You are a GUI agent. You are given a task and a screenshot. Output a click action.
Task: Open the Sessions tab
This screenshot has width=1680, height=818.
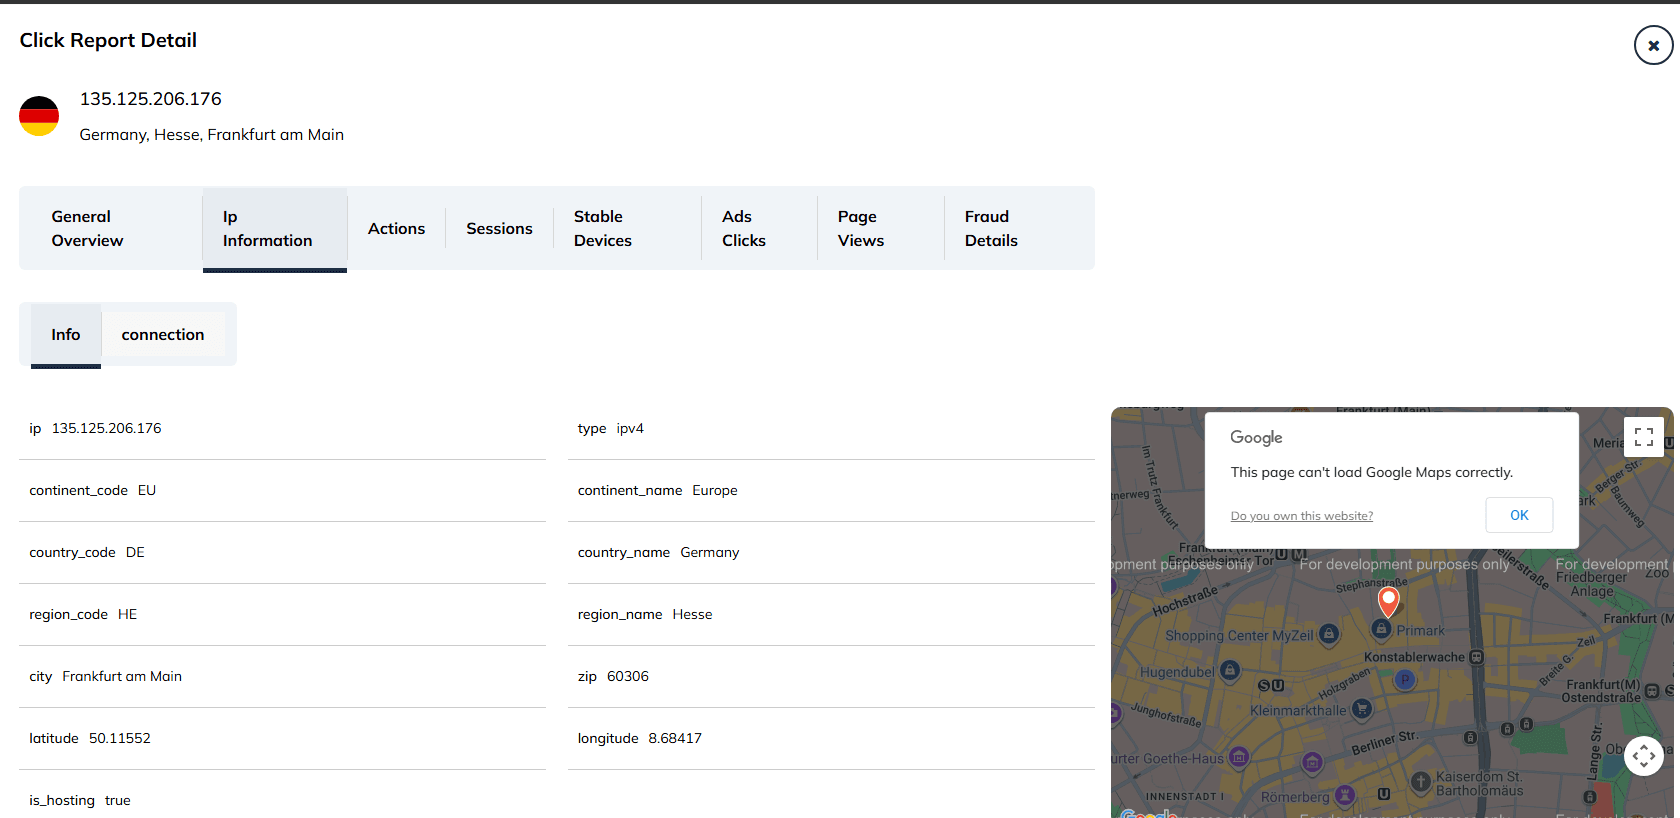tap(499, 229)
